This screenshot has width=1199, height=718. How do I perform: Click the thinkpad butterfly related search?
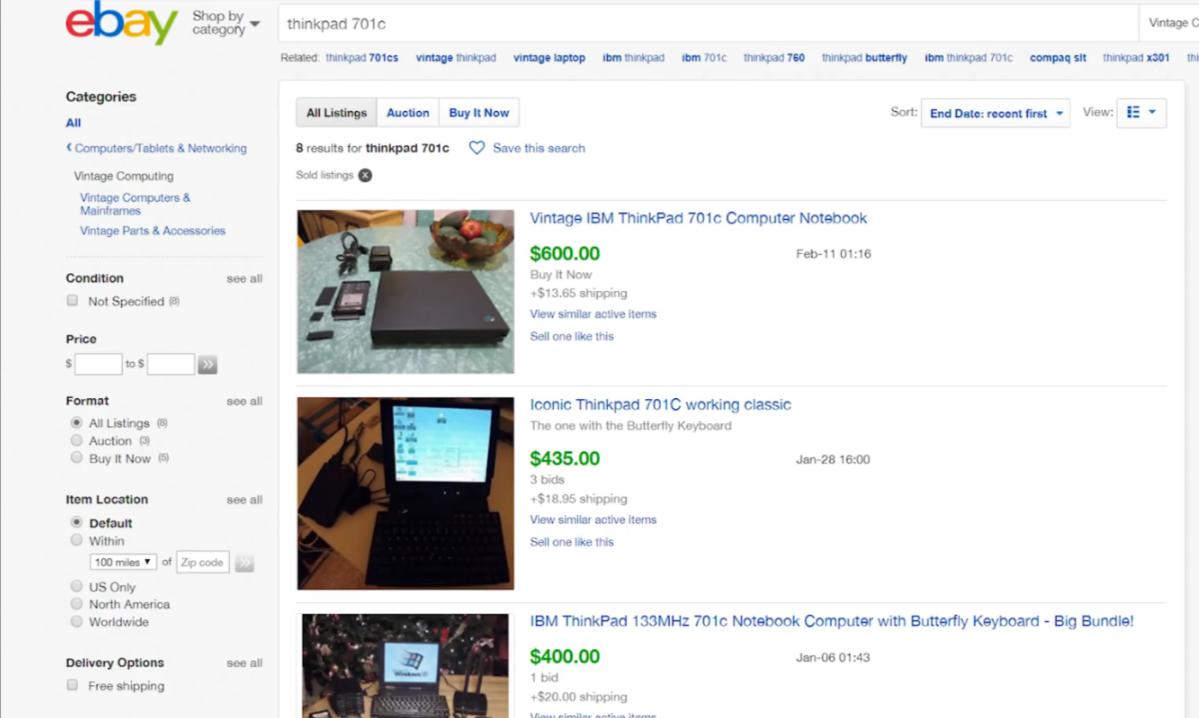click(x=864, y=57)
